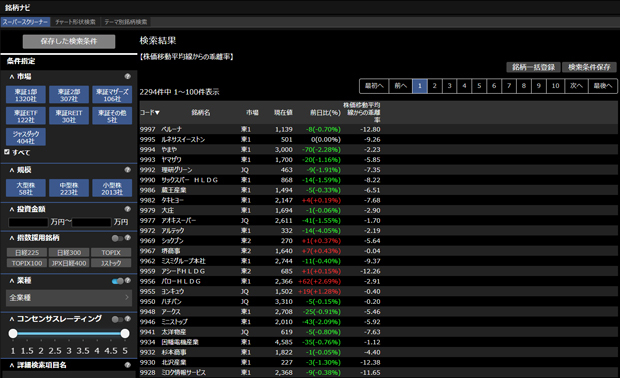This screenshot has height=378, width=620.
Task: Go to 次へ next page
Action: (577, 86)
